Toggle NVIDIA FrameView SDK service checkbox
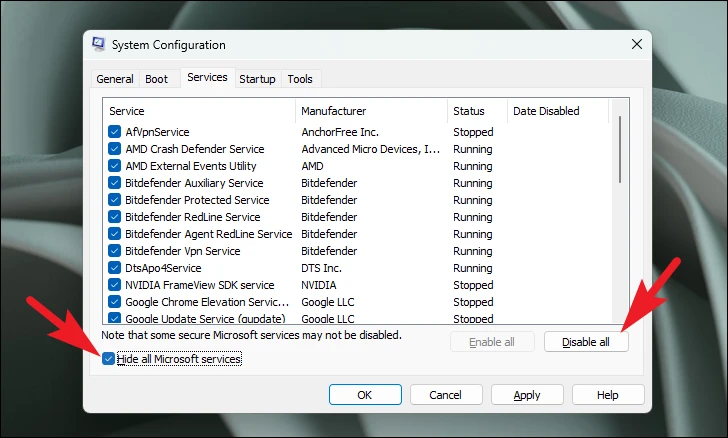This screenshot has width=728, height=438. [114, 285]
